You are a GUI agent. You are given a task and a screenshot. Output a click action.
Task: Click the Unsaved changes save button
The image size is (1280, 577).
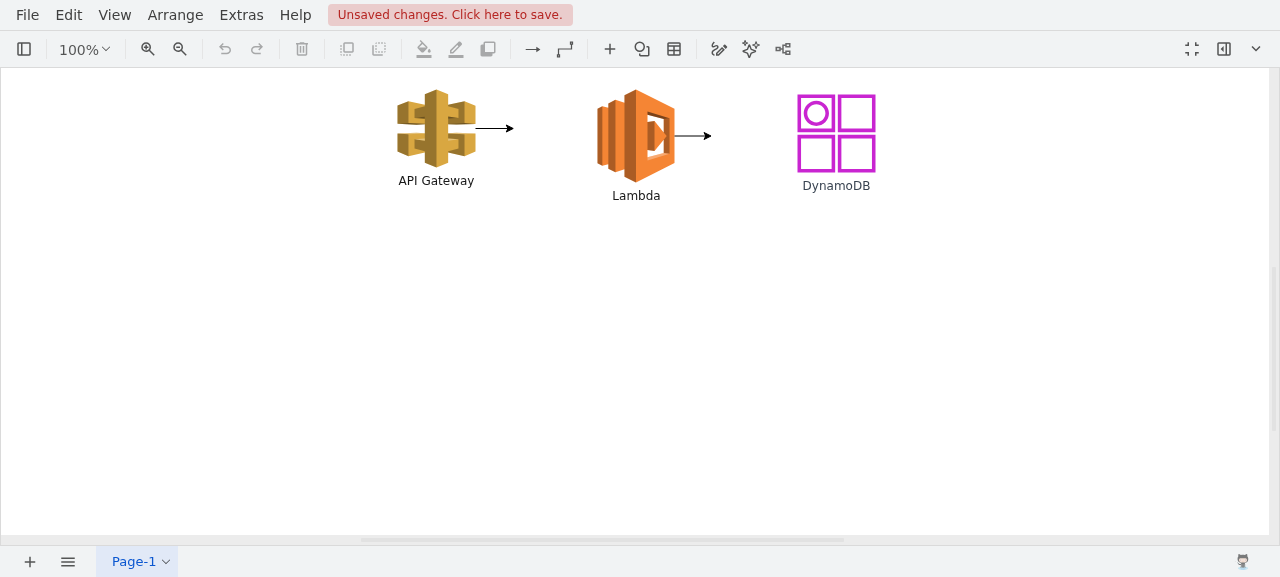pos(450,15)
